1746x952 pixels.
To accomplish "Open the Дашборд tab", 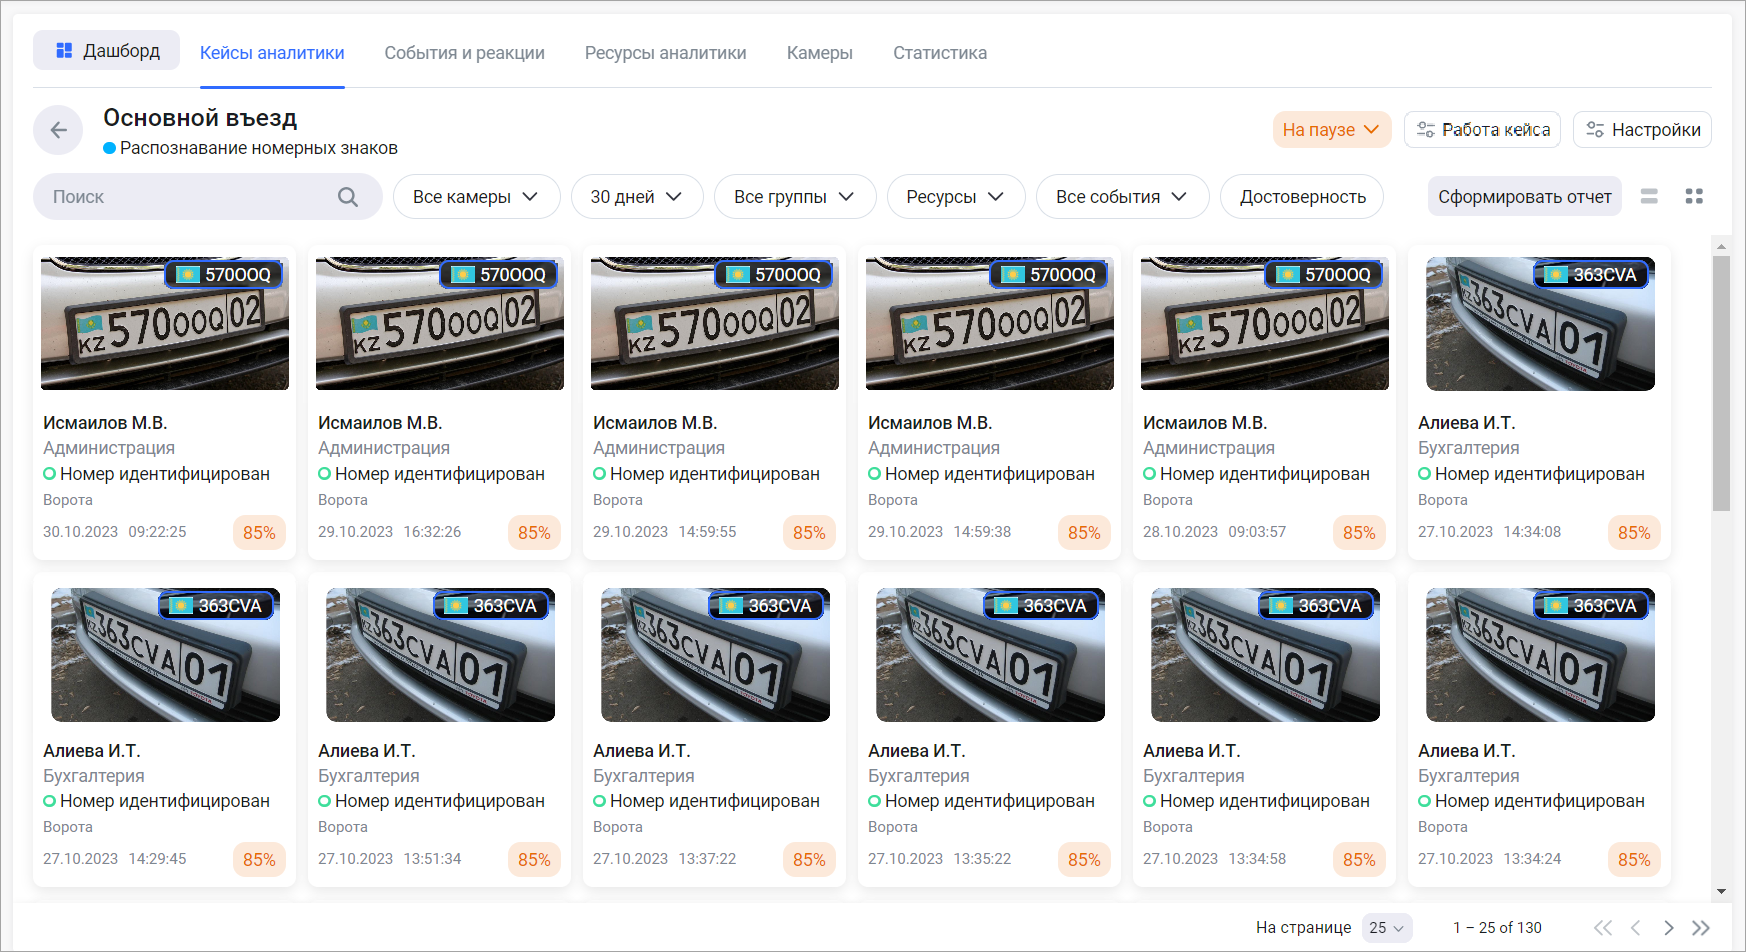I will pos(107,51).
